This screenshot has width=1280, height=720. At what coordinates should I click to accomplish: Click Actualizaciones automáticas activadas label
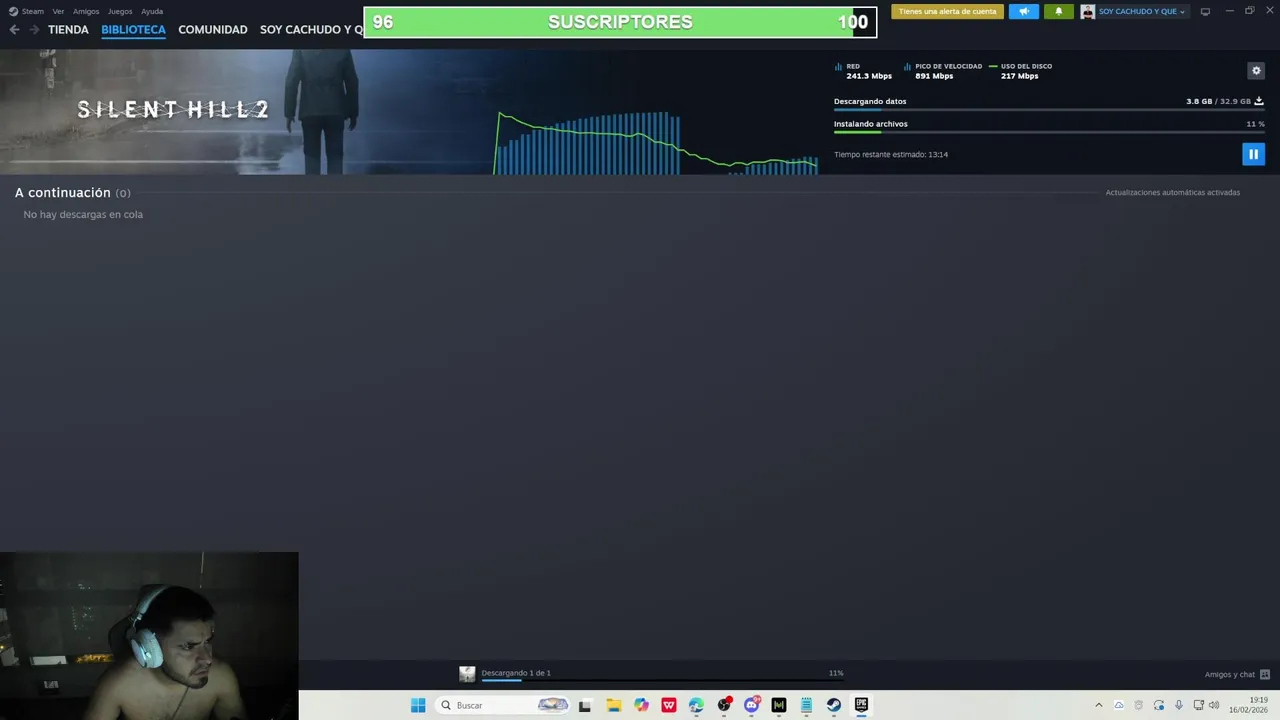(1173, 192)
